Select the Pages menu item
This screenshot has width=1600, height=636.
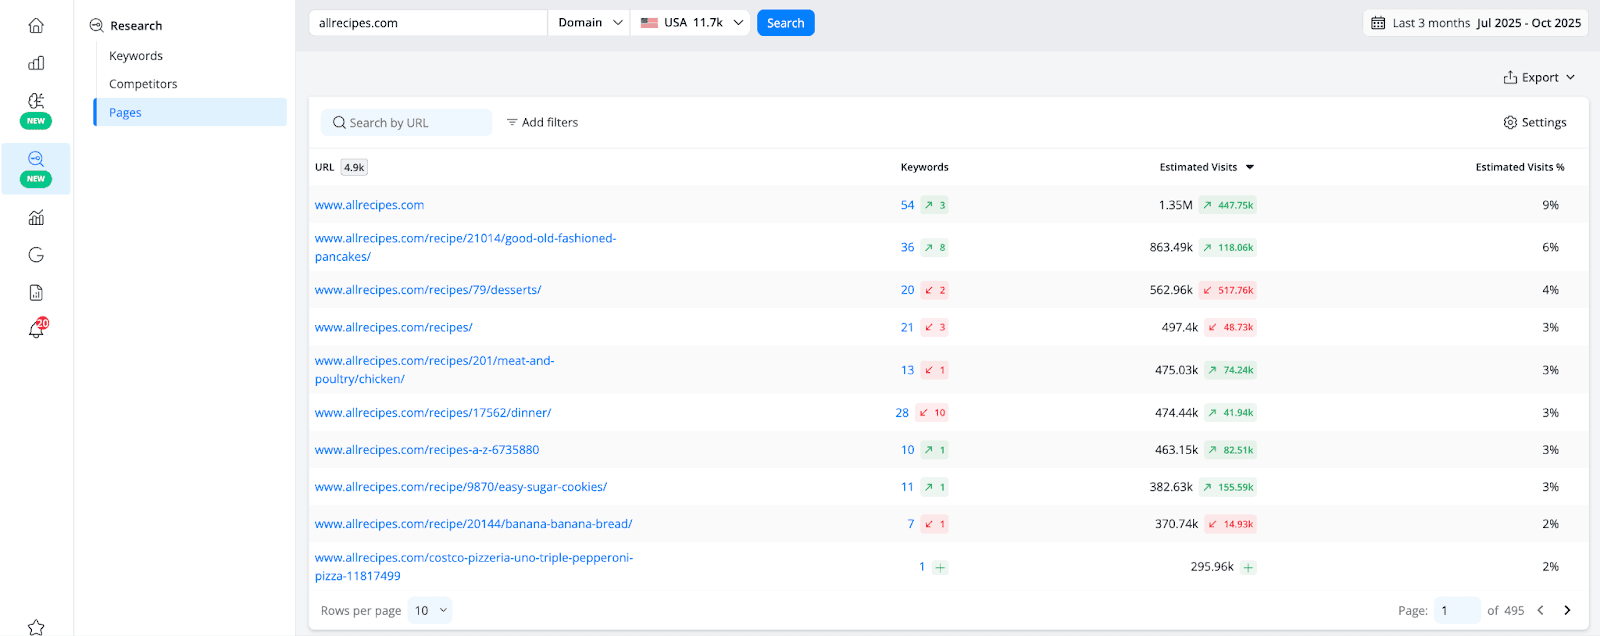pyautogui.click(x=190, y=112)
